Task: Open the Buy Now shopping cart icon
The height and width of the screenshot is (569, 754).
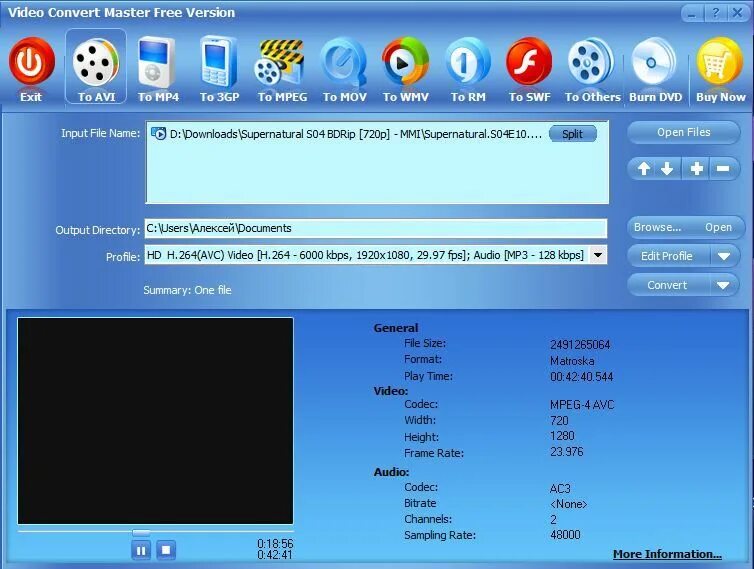Action: [x=720, y=62]
